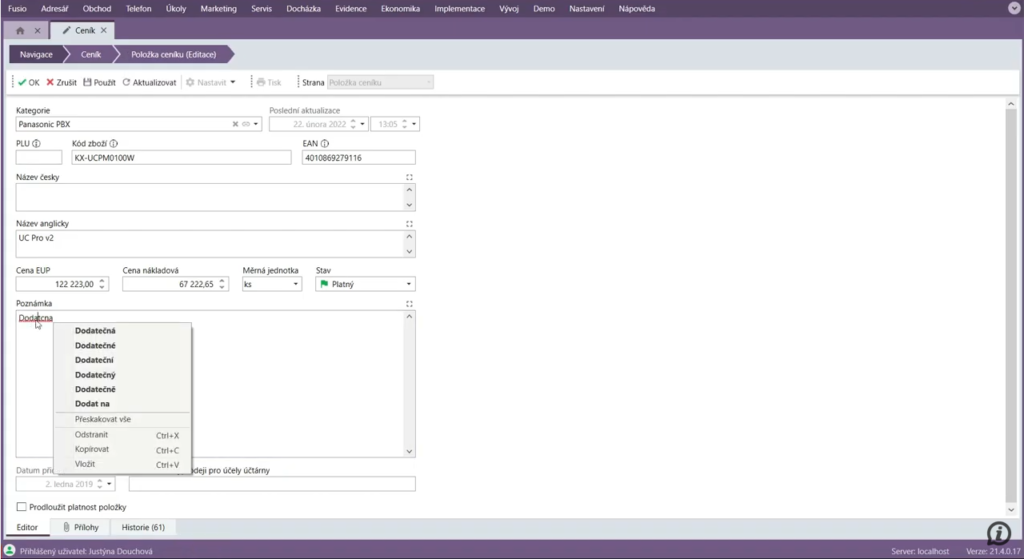This screenshot has width=1024, height=559.
Task: Switch to the Historie (61) tab
Action: (143, 527)
